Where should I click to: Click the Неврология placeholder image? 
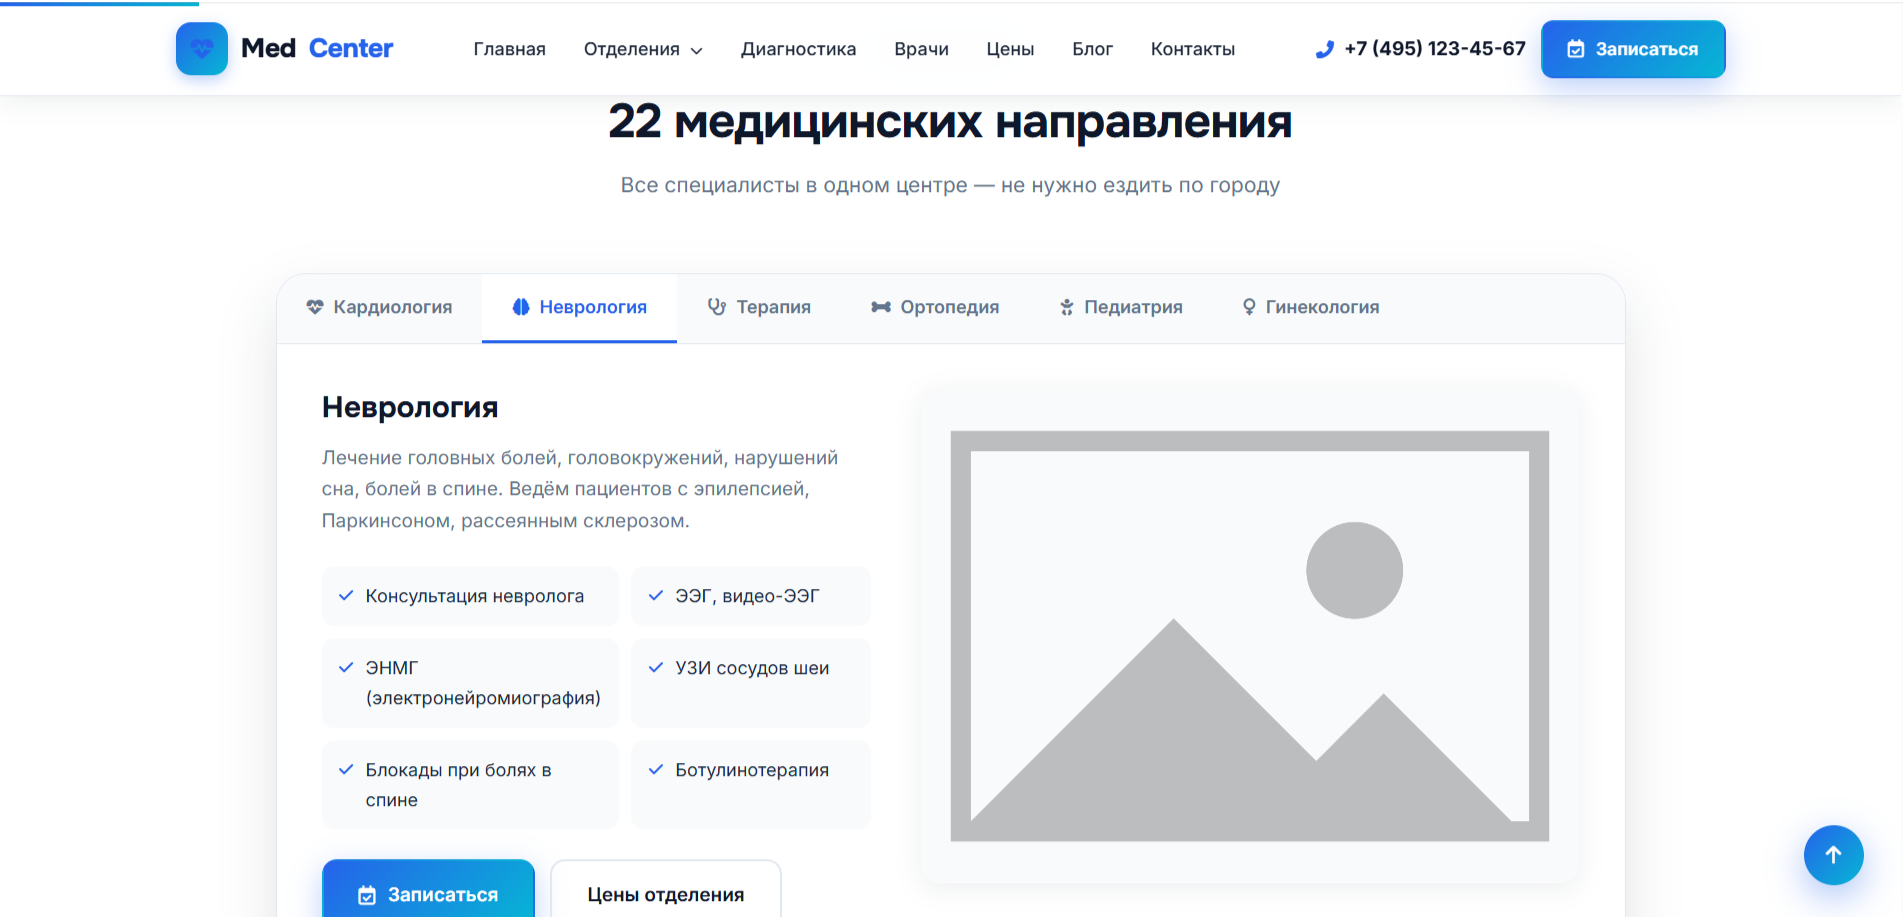(x=1249, y=636)
